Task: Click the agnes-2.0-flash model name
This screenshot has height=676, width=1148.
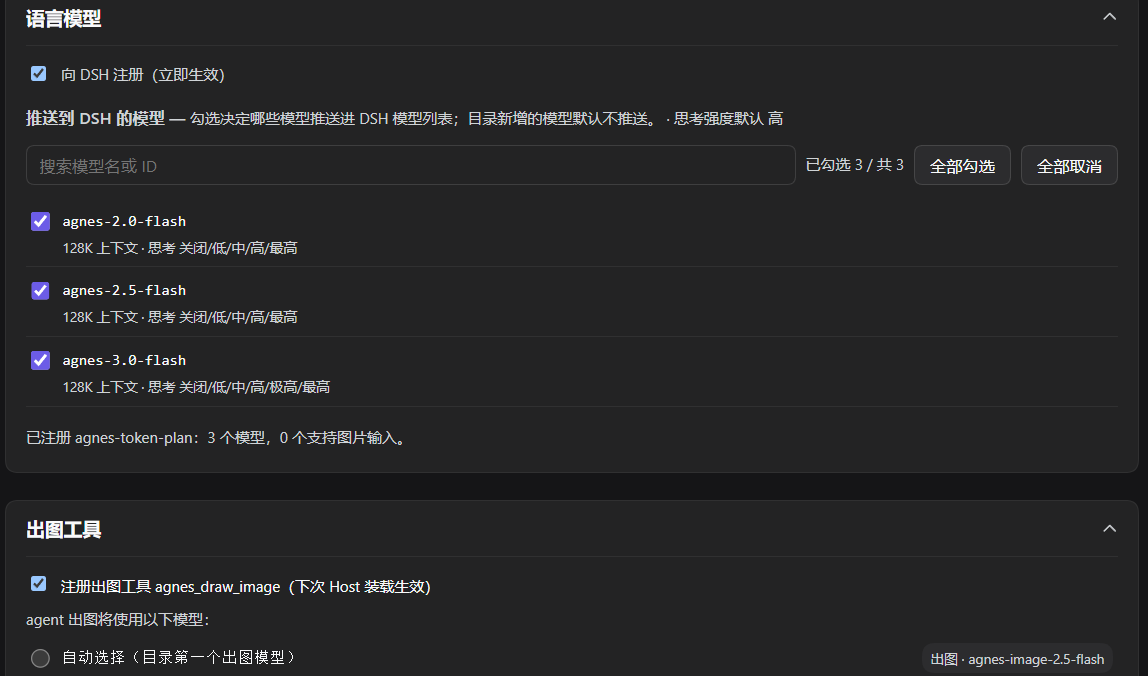Action: click(124, 221)
